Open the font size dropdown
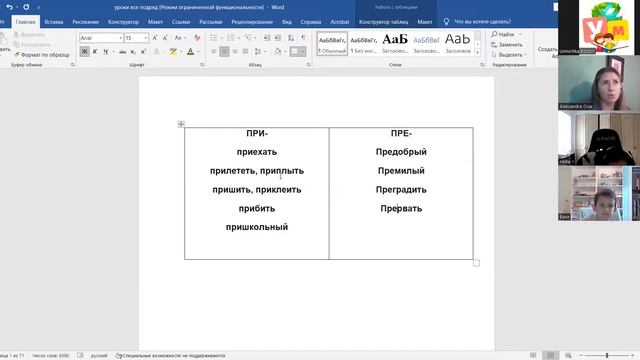The height and width of the screenshot is (360, 640). (146, 38)
